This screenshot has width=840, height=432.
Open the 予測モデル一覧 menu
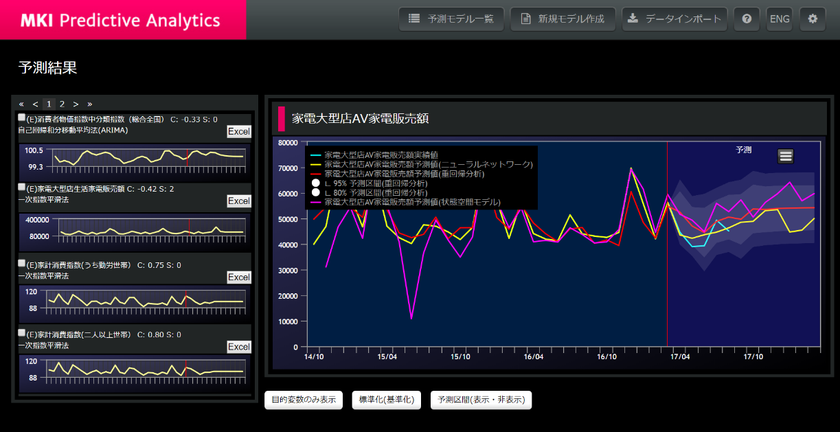(452, 19)
